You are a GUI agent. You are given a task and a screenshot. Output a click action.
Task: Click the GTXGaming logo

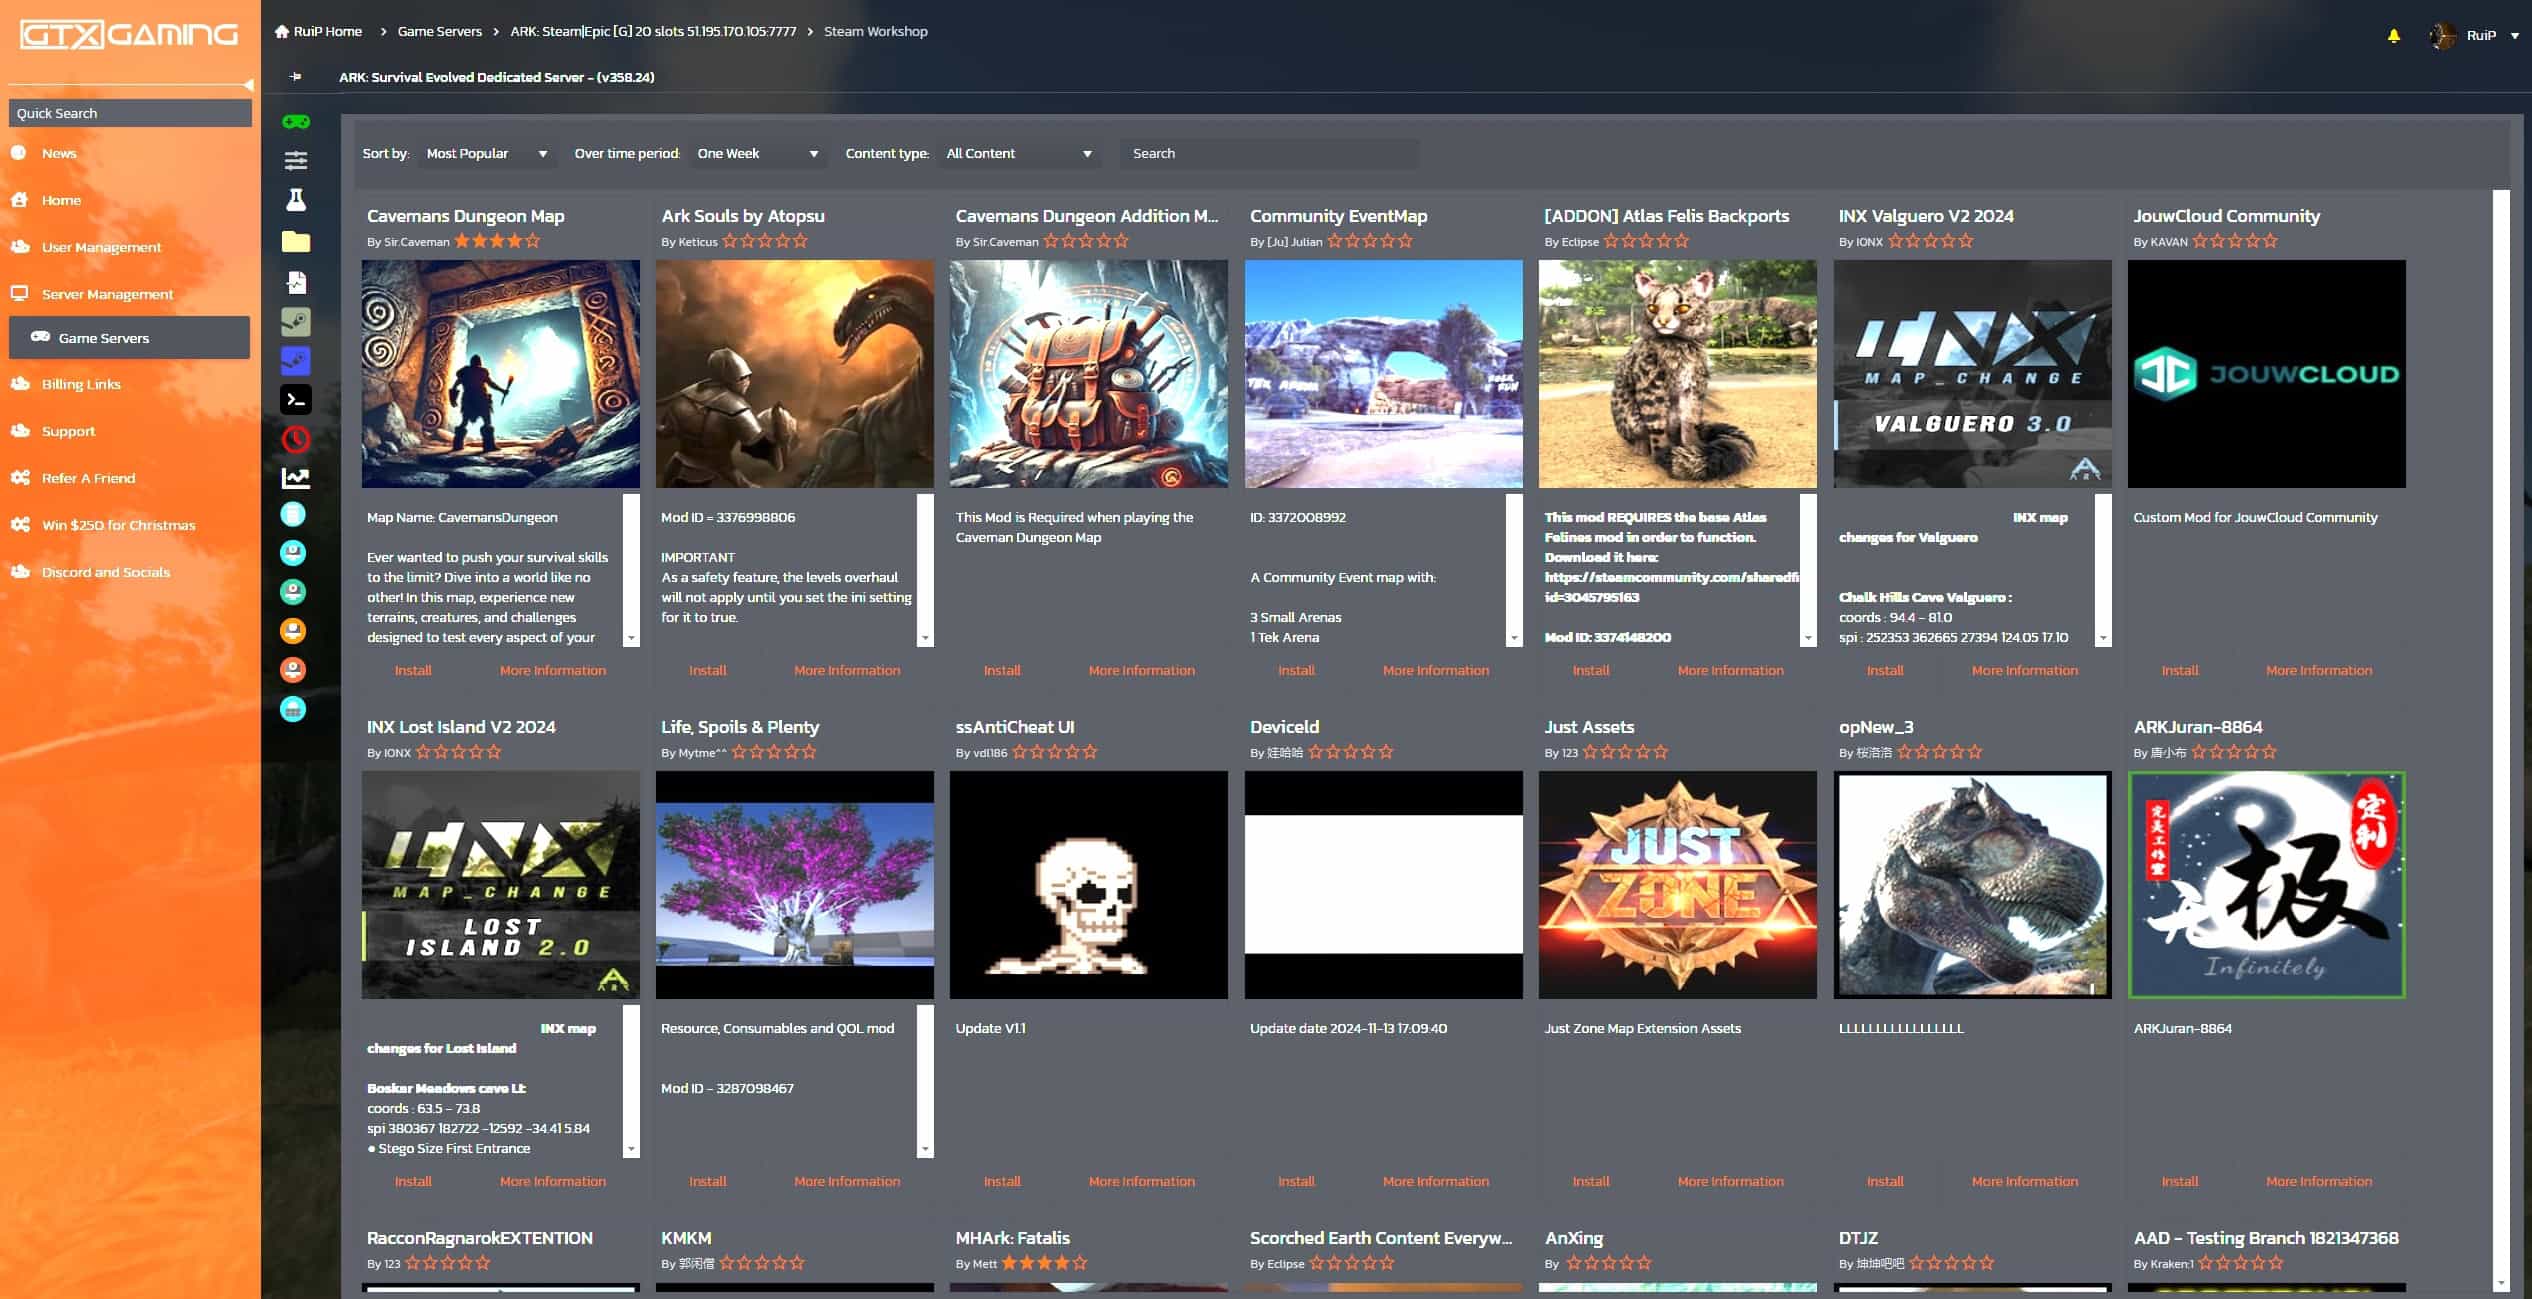(x=129, y=35)
